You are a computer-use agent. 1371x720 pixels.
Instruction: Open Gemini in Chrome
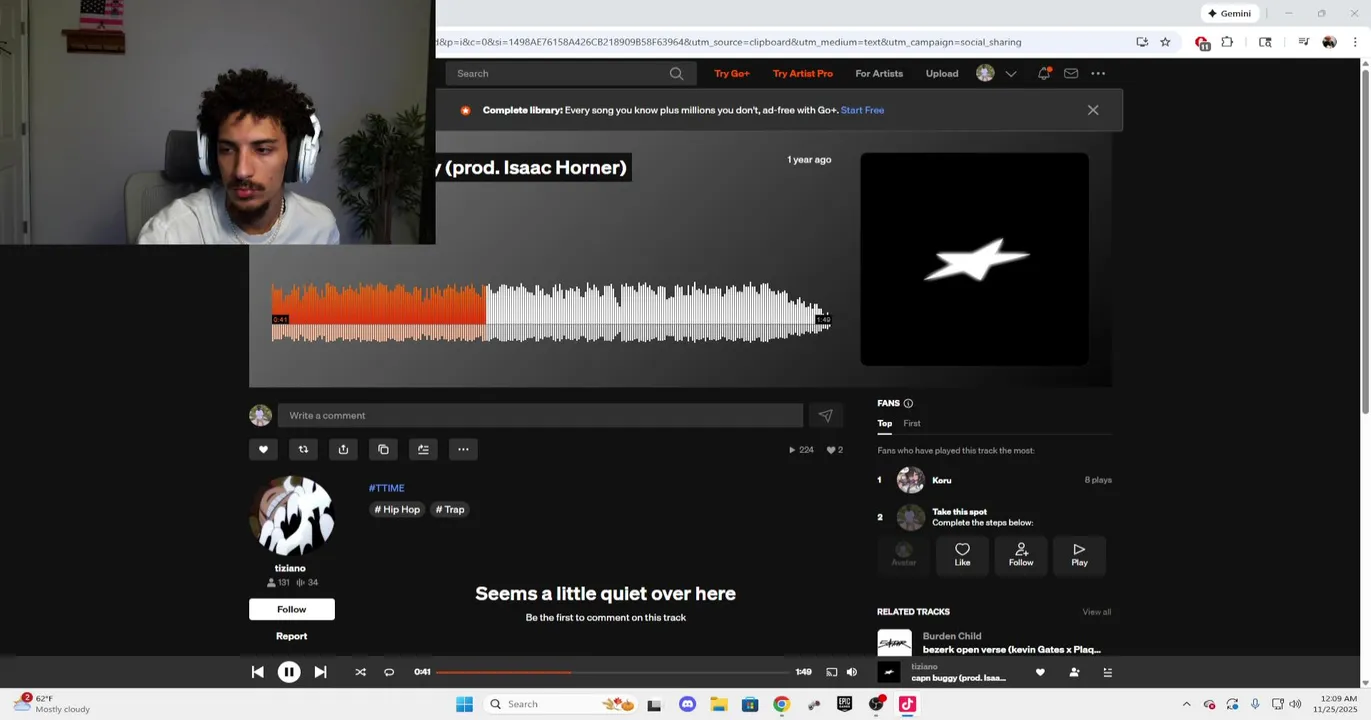[1229, 13]
